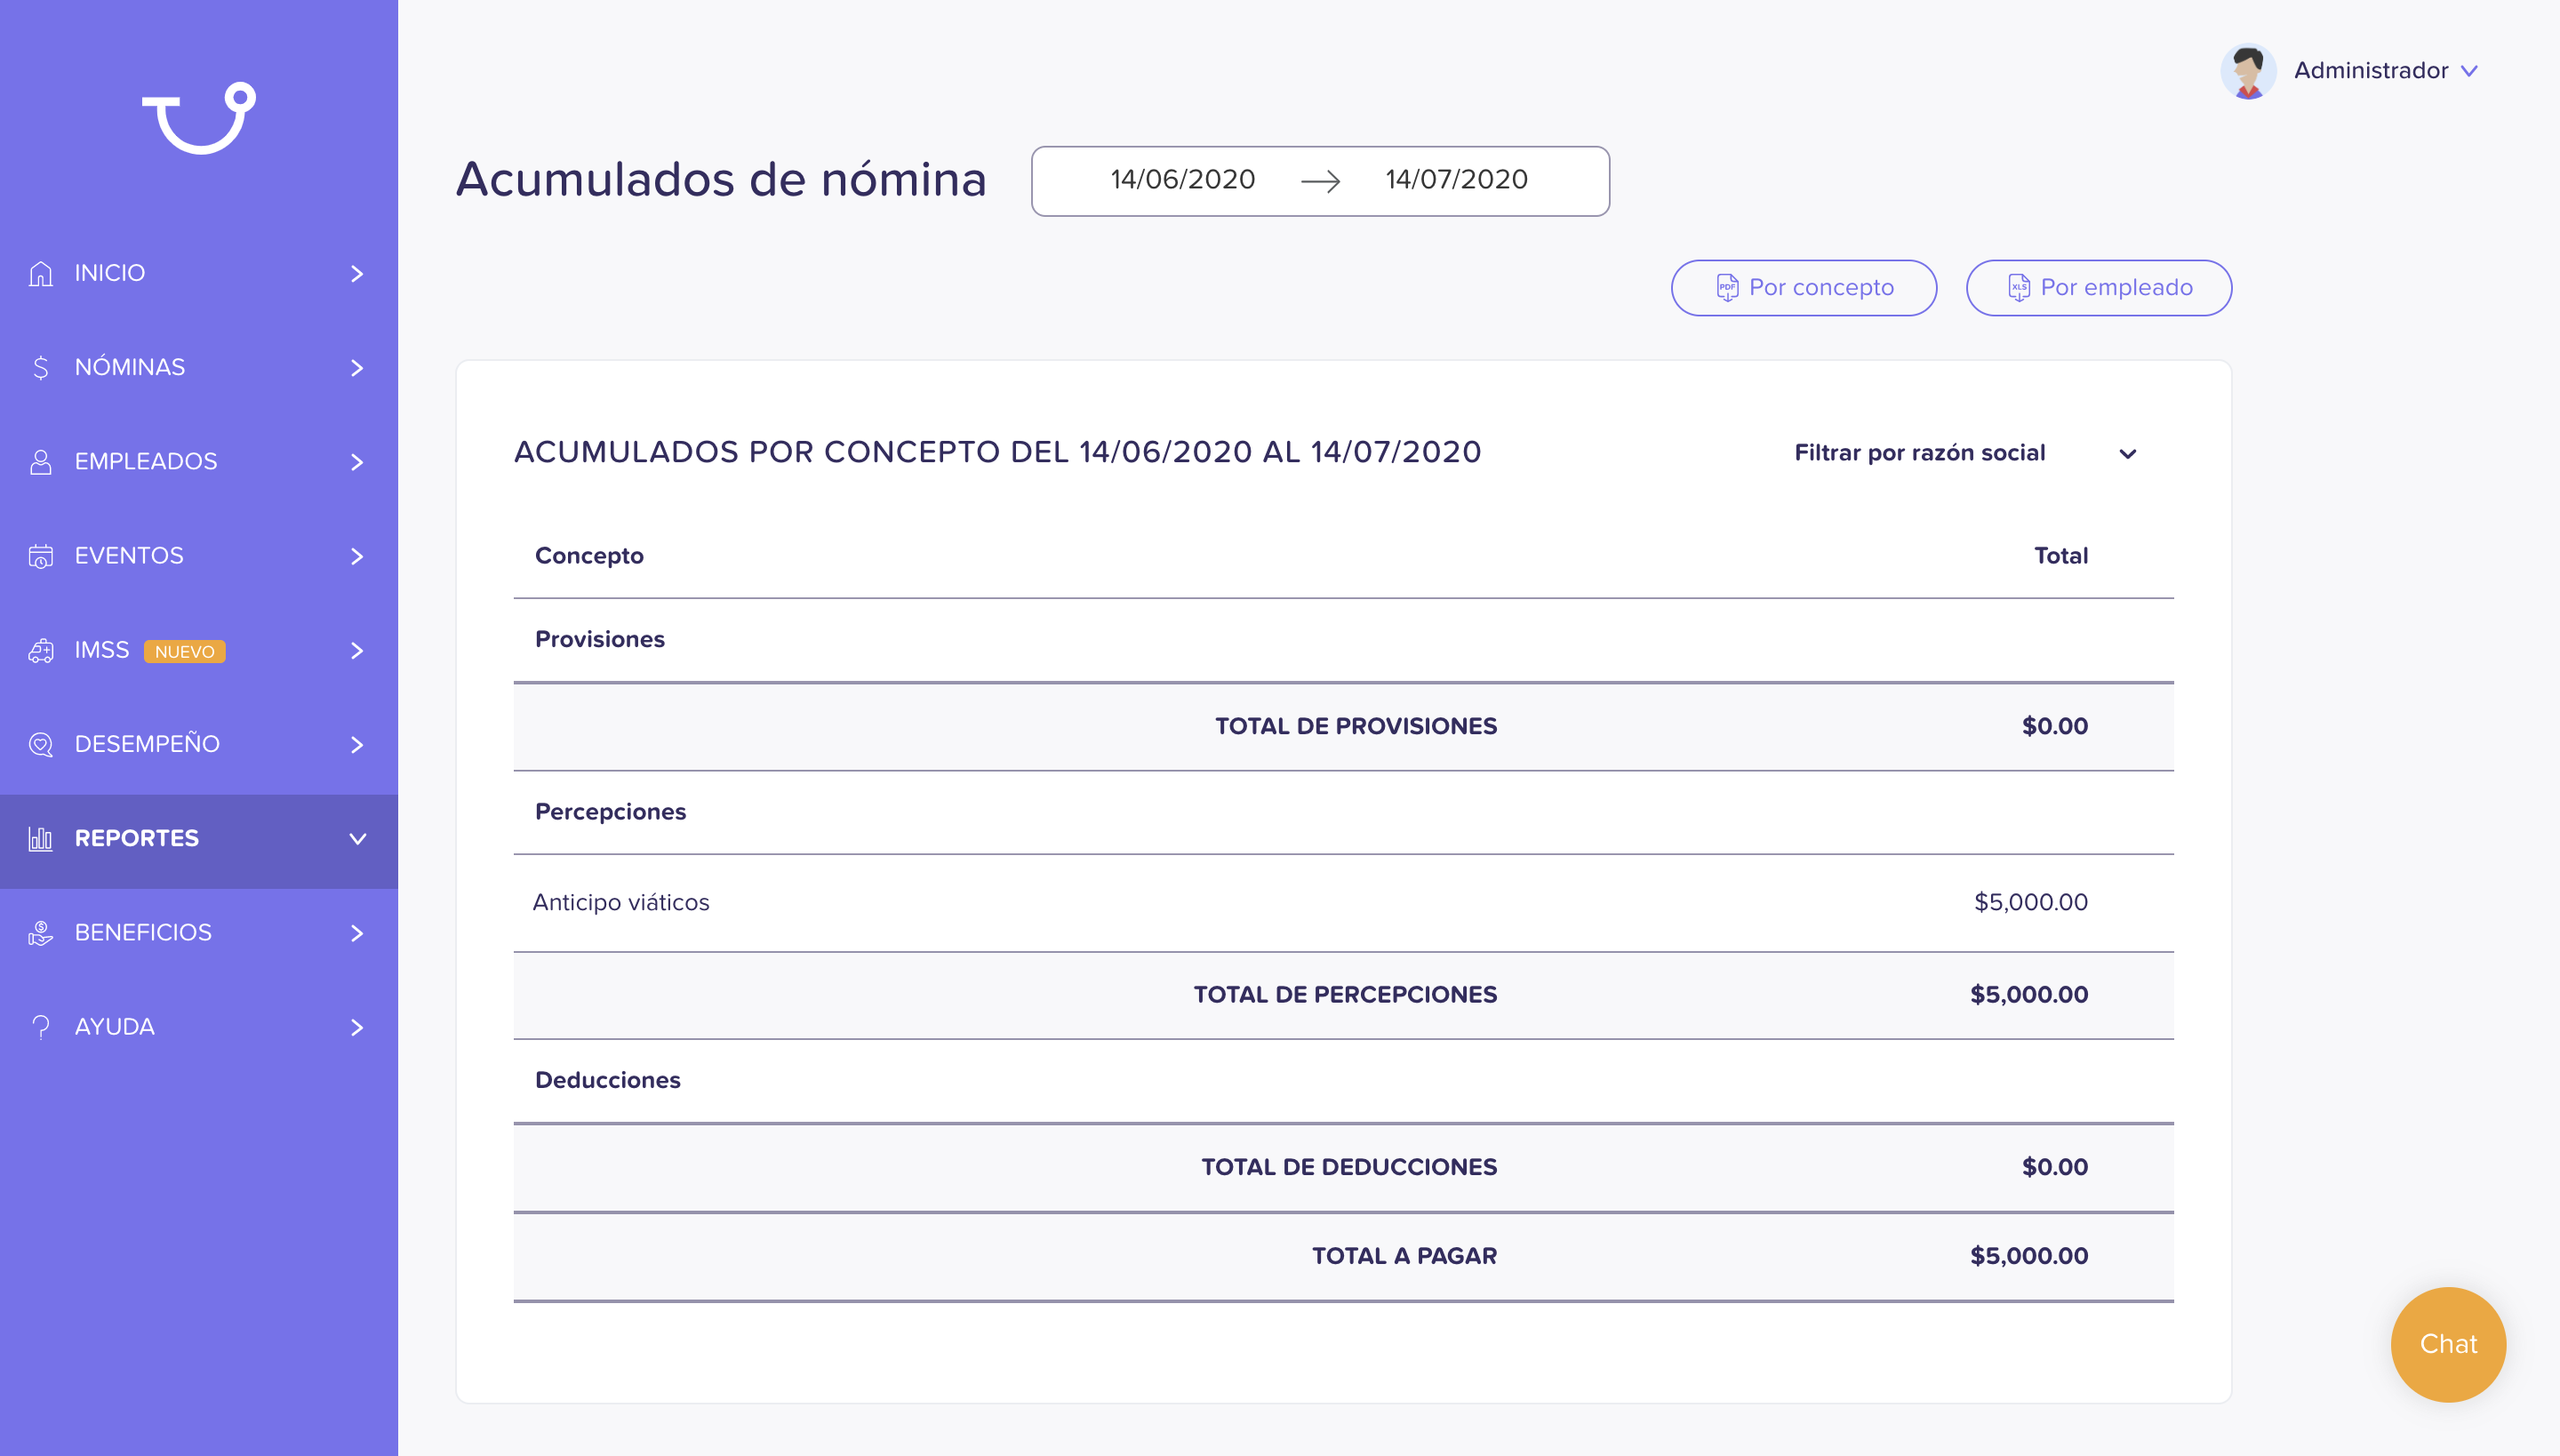
Task: Expand the DESEMPEÑO menu chevron
Action: pos(357,744)
